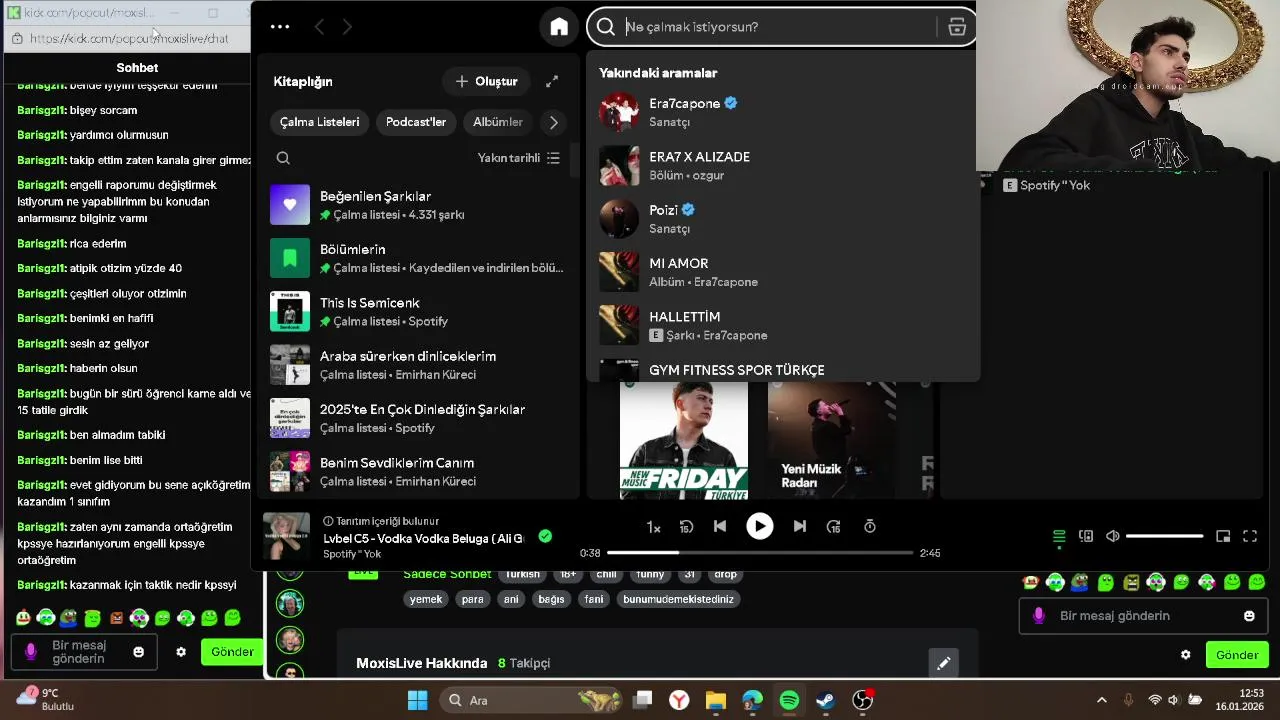1280x720 pixels.
Task: Click purple microphone icon in left chat
Action: pos(30,652)
